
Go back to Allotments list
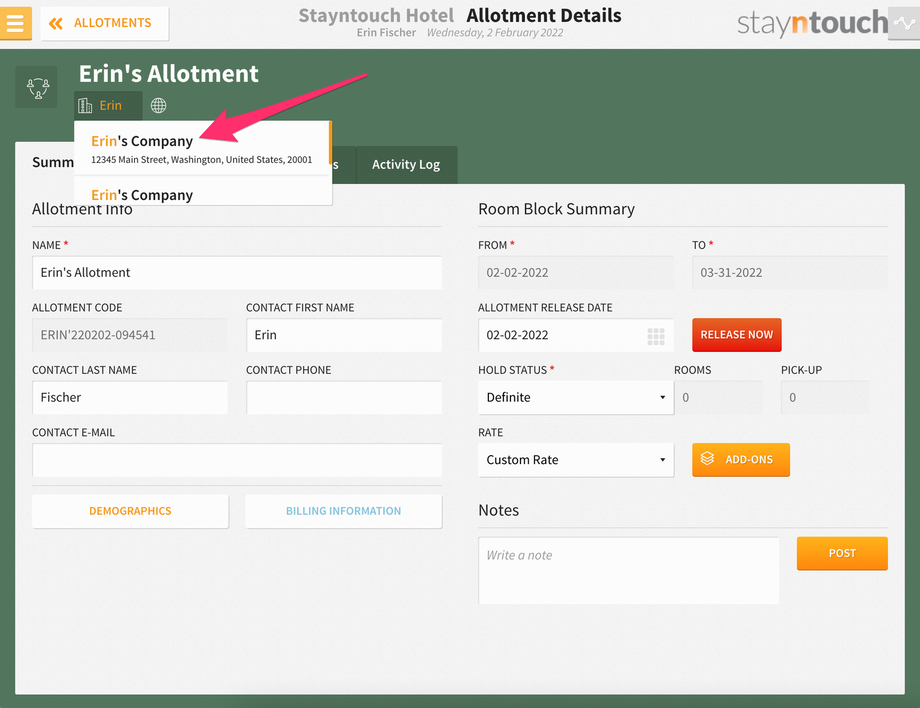click(104, 23)
